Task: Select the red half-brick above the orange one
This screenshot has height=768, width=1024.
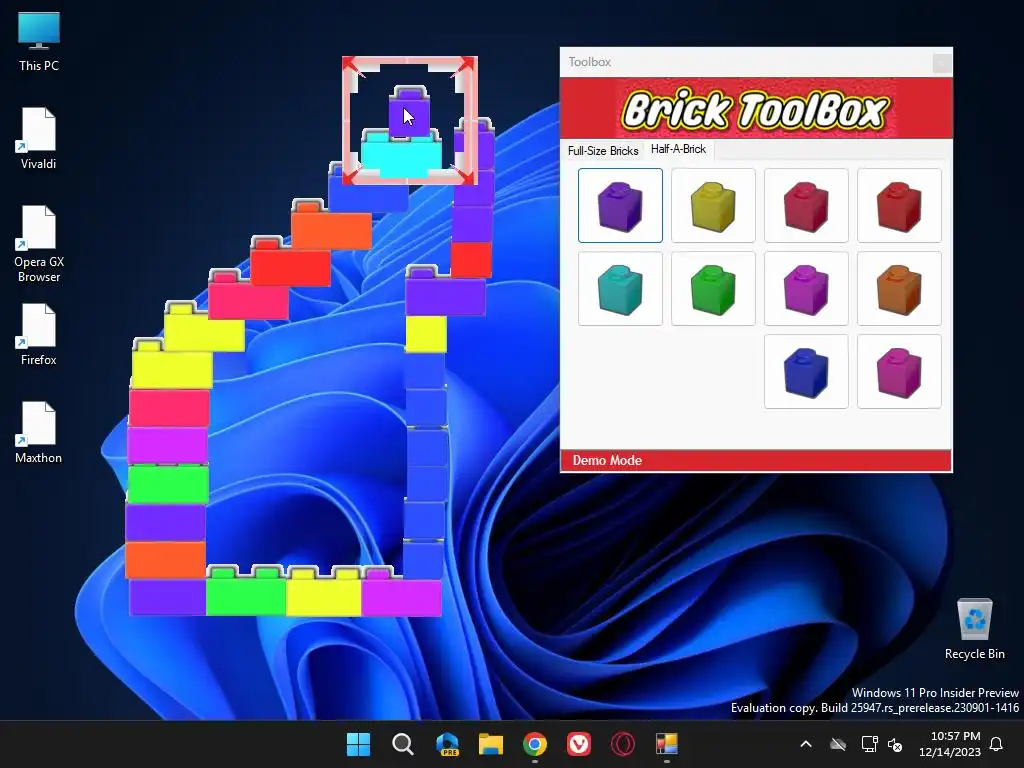Action: click(899, 206)
